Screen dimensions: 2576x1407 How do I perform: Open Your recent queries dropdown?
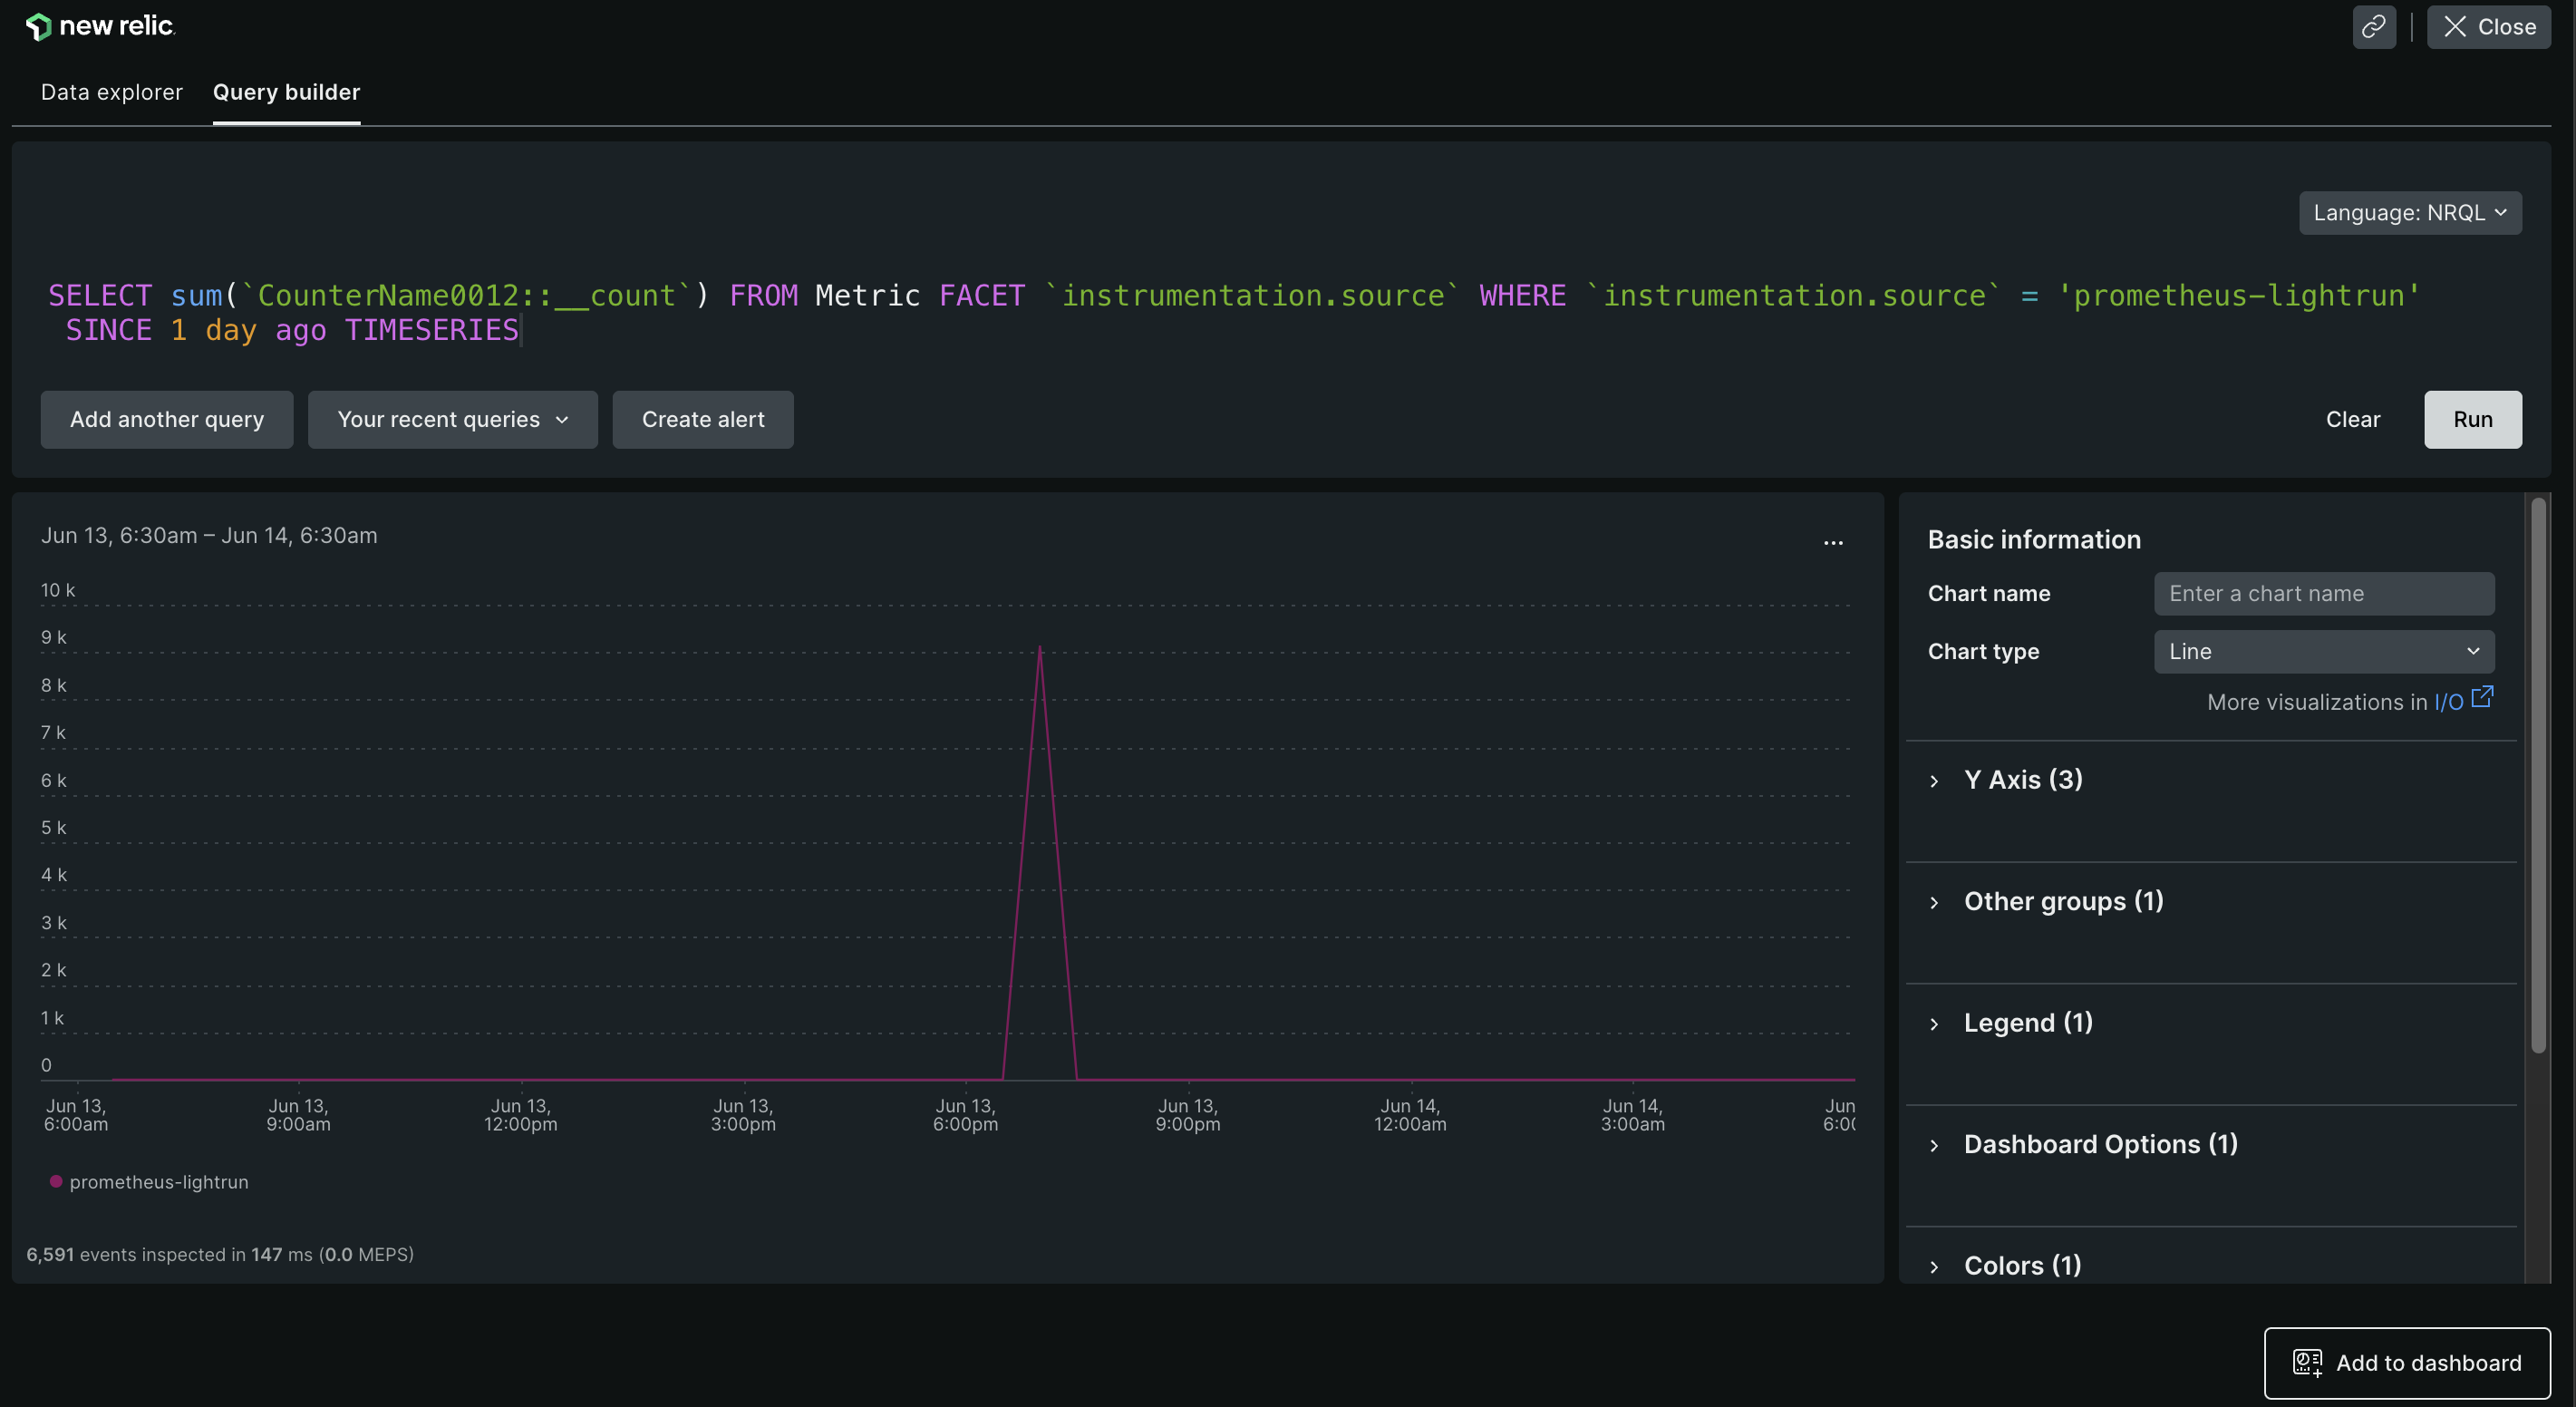[x=452, y=420]
